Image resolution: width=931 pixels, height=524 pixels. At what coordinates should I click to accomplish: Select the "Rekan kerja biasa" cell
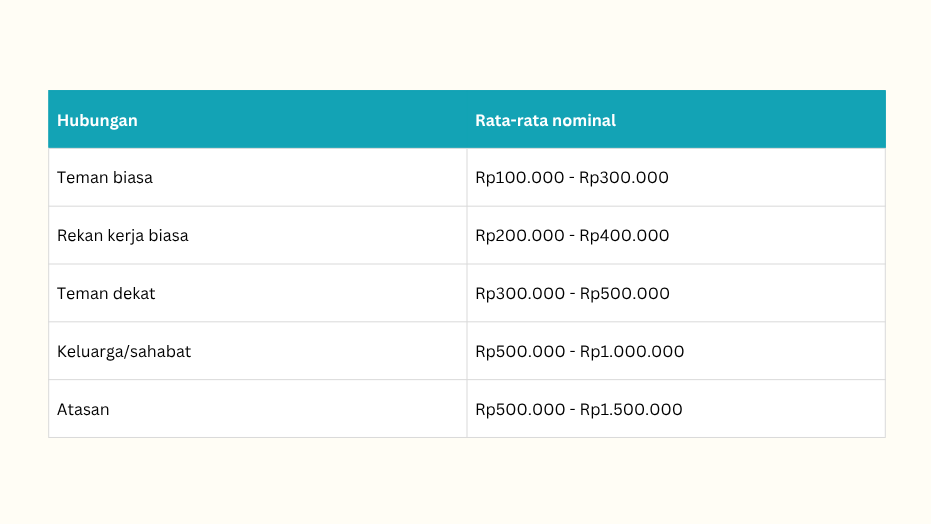coord(123,236)
